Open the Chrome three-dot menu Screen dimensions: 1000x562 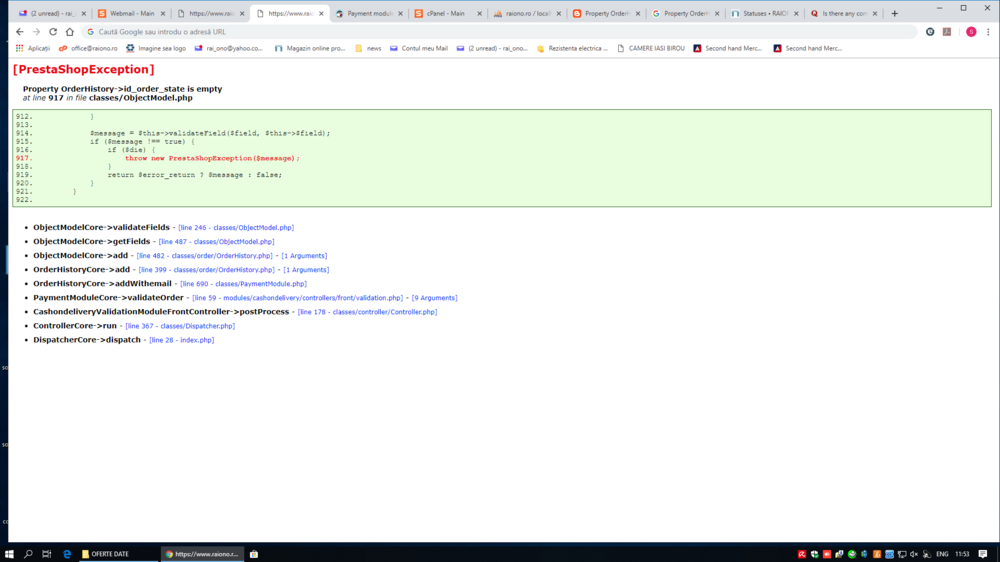[988, 32]
